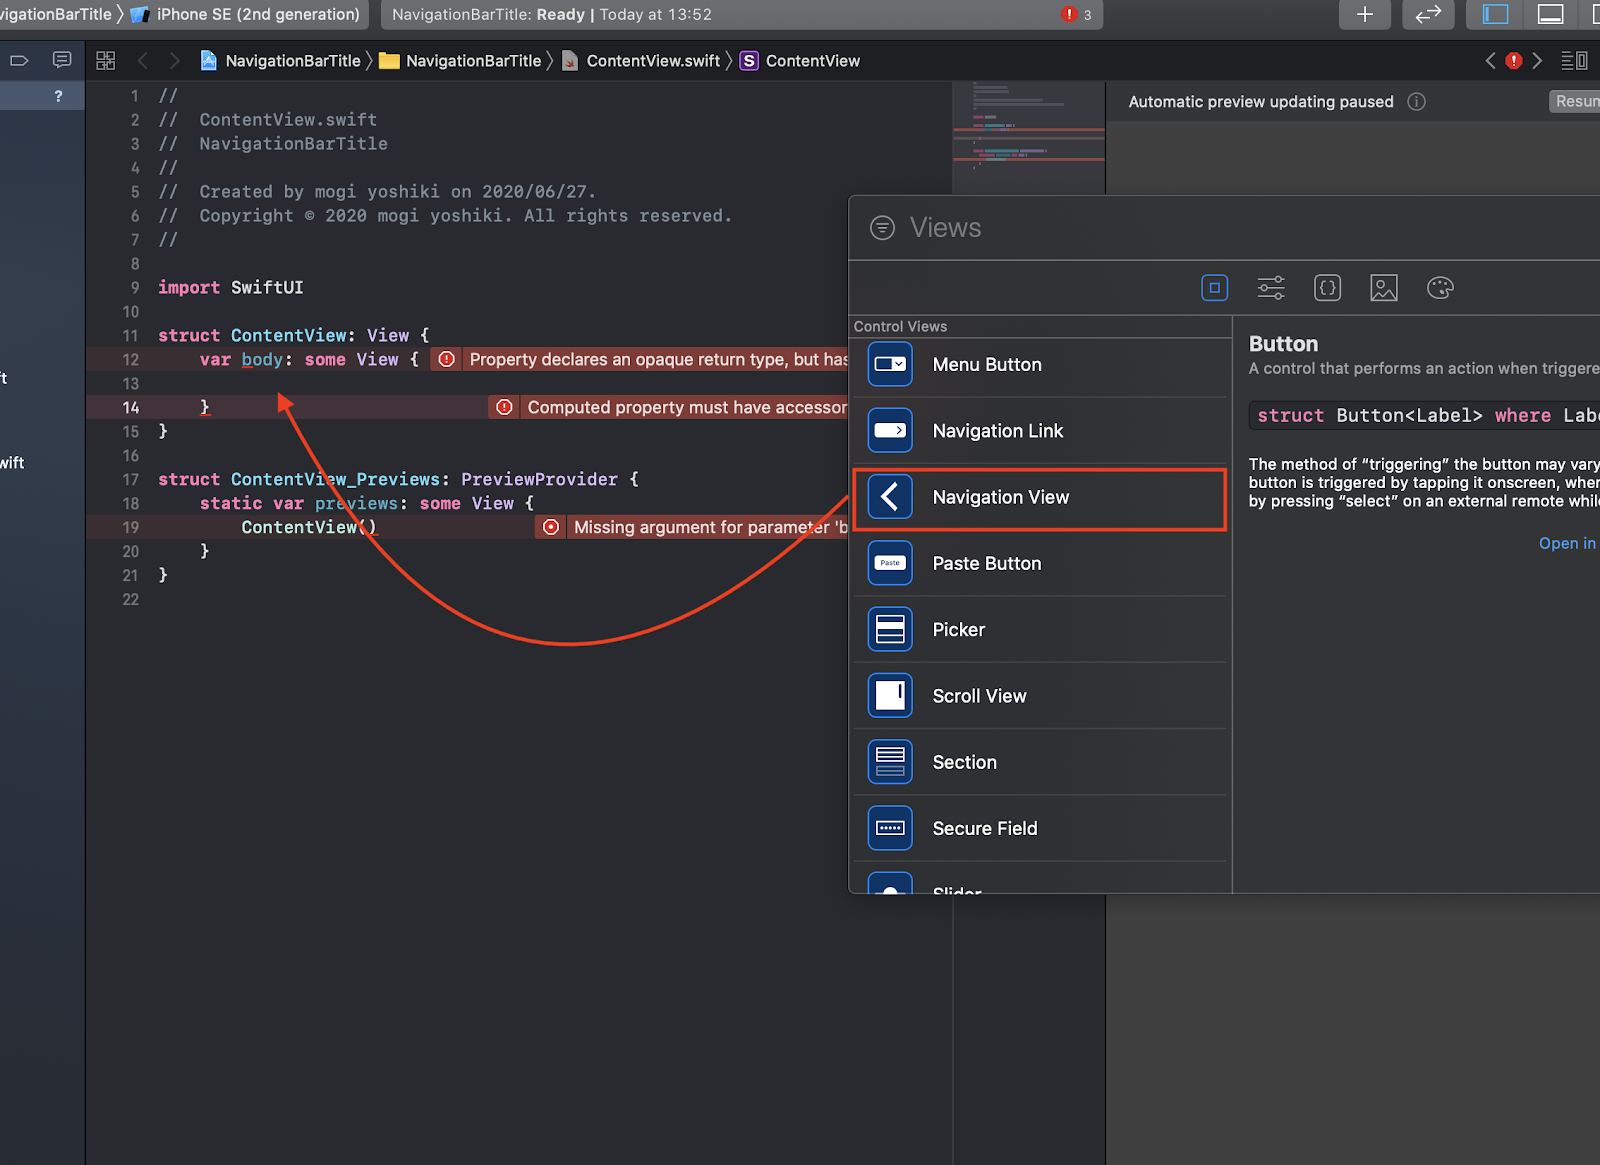Select the Code Snippets library tab
The width and height of the screenshot is (1600, 1165).
1327,288
